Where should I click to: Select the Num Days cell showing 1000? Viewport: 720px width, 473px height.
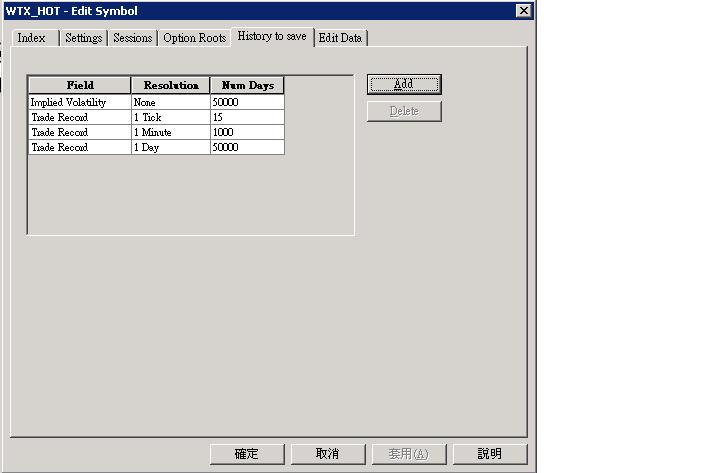[248, 132]
